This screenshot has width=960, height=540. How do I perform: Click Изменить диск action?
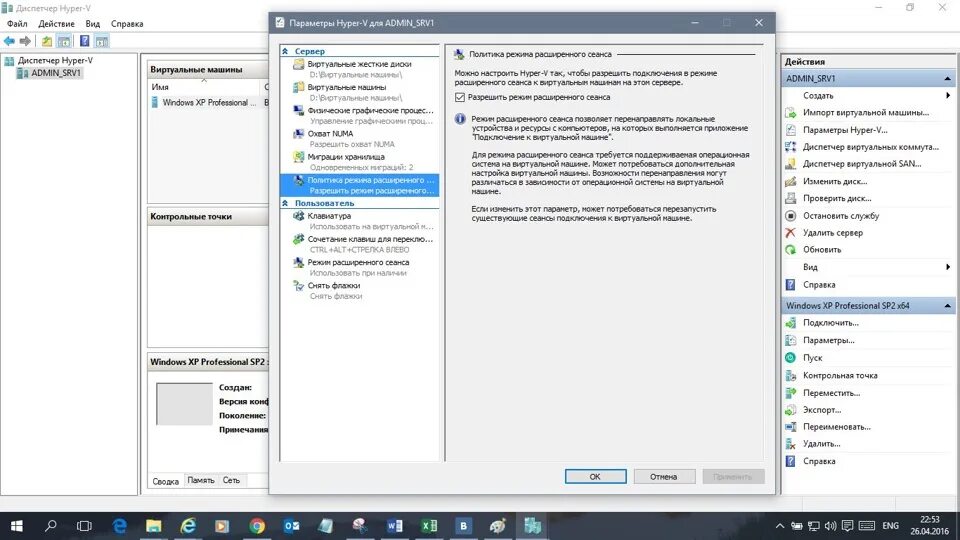pyautogui.click(x=834, y=181)
